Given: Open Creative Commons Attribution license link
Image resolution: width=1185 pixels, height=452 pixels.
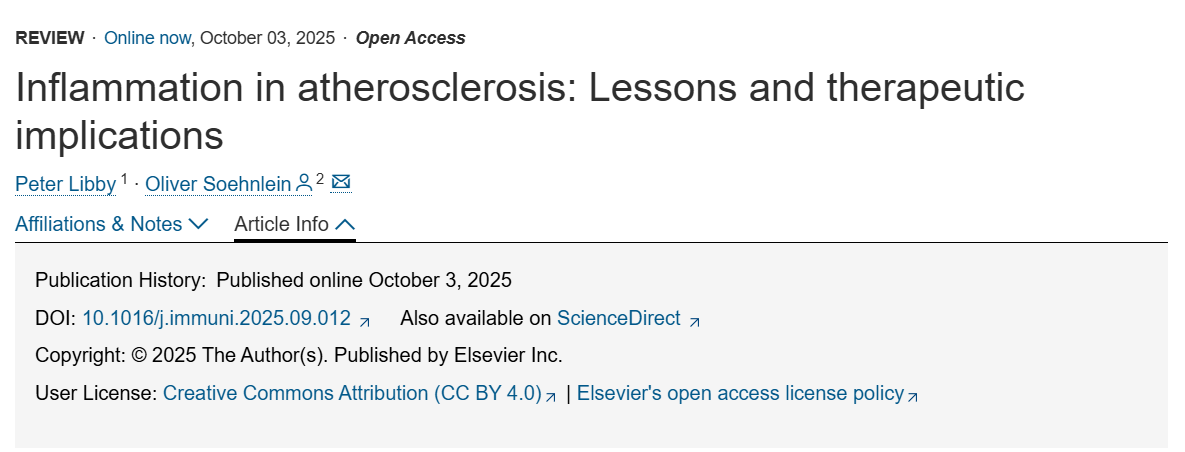Looking at the screenshot, I should point(352,393).
